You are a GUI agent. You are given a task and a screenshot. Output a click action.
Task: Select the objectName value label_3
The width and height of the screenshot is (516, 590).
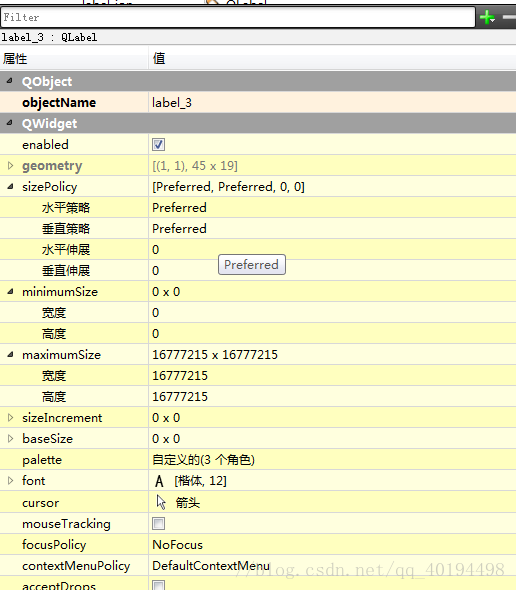[x=172, y=103]
